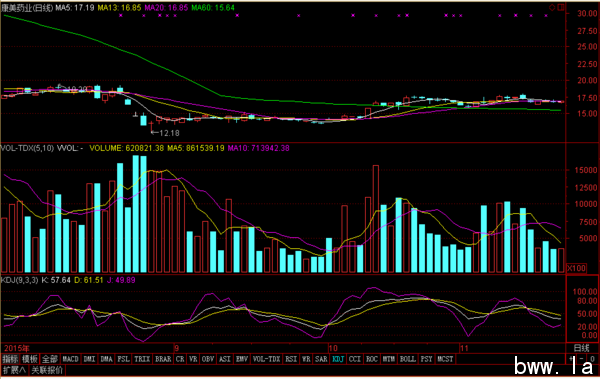Image resolution: width=600 pixels, height=379 pixels.
Task: Click the split-window square icon at top right
Action: (561, 7)
